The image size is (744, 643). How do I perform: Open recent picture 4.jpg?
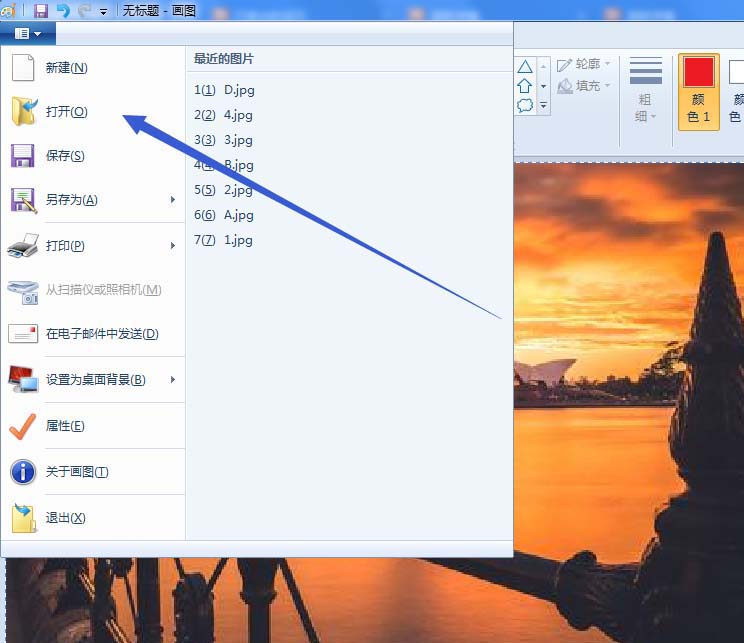[x=349, y=115]
